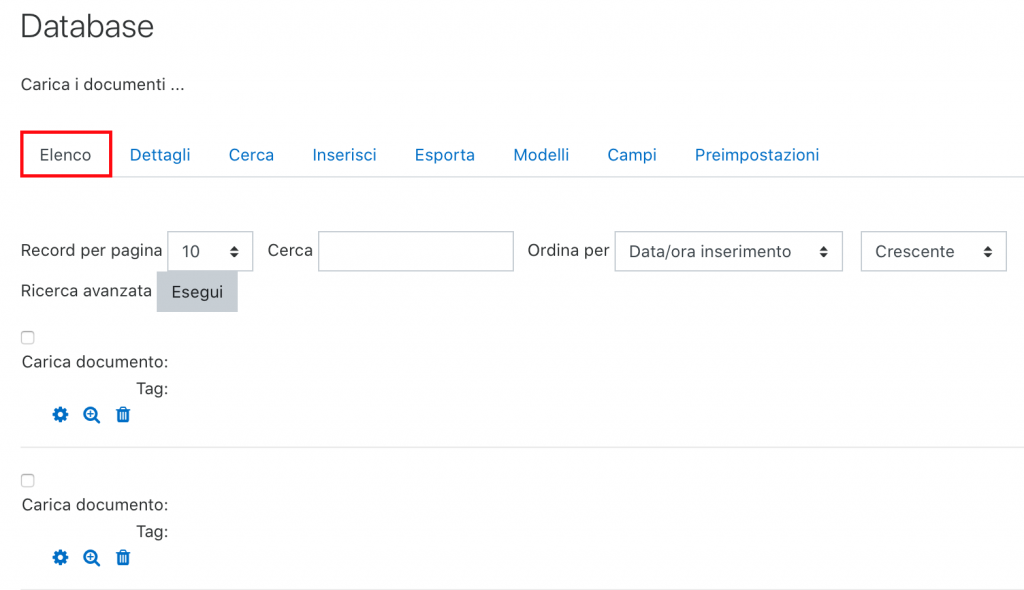Open the Crescente sort order dropdown
1024x590 pixels.
pyautogui.click(x=933, y=251)
